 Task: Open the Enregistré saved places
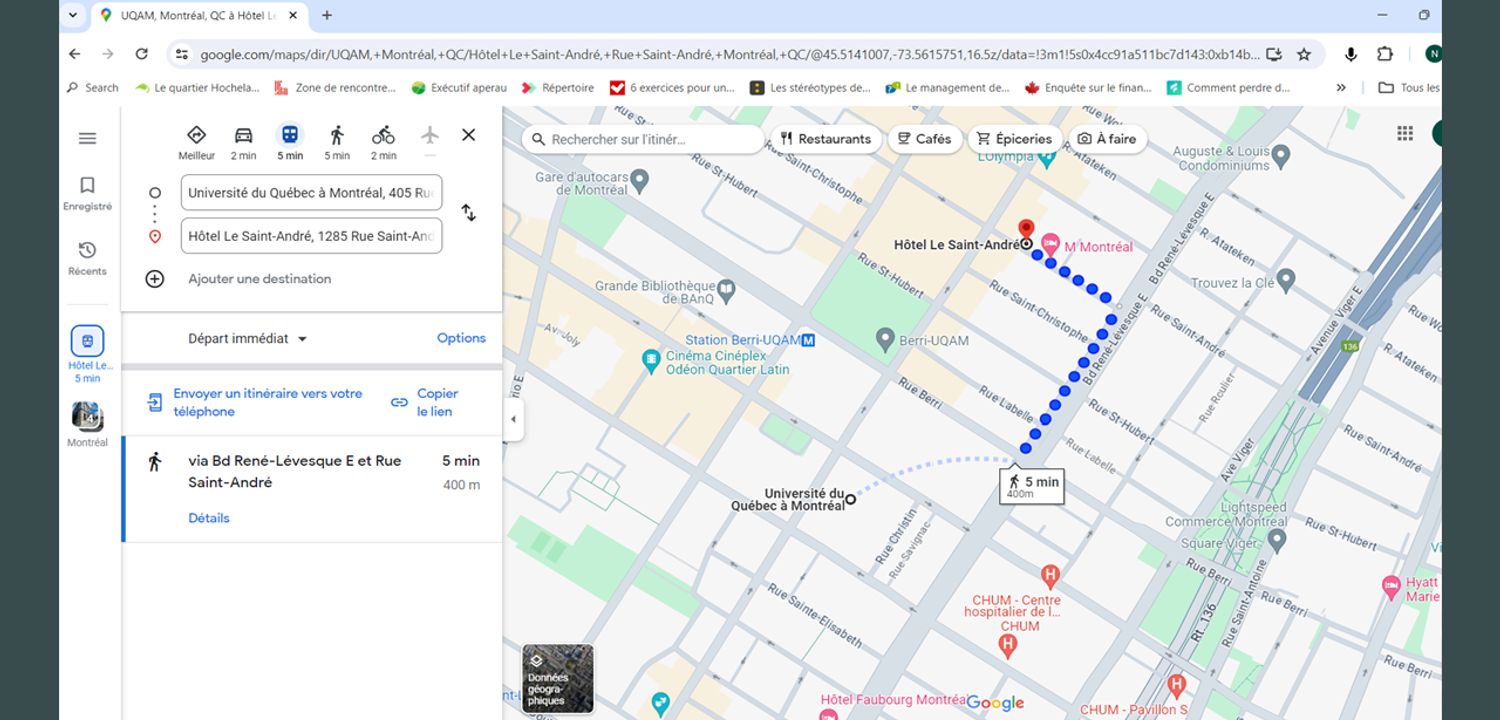coord(88,193)
